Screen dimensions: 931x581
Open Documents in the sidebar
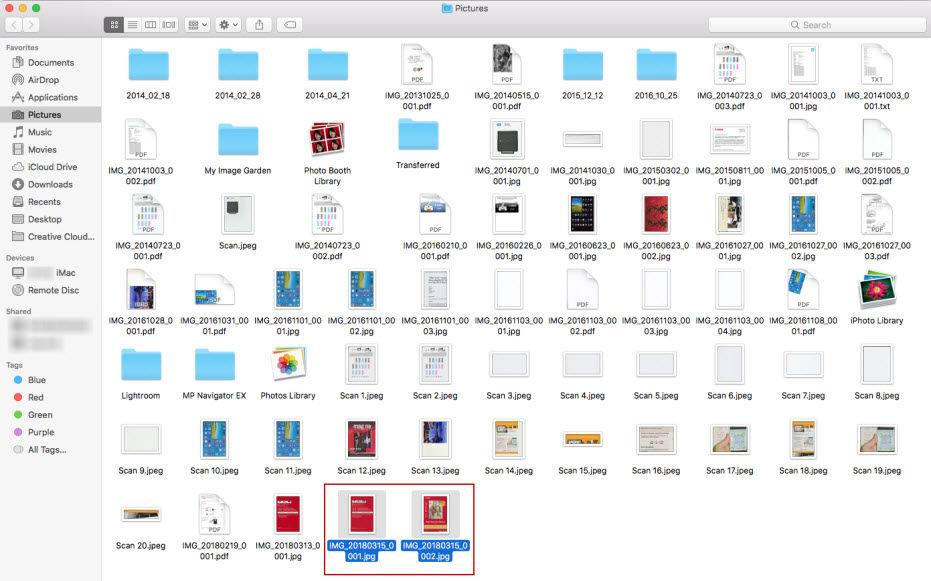50,62
